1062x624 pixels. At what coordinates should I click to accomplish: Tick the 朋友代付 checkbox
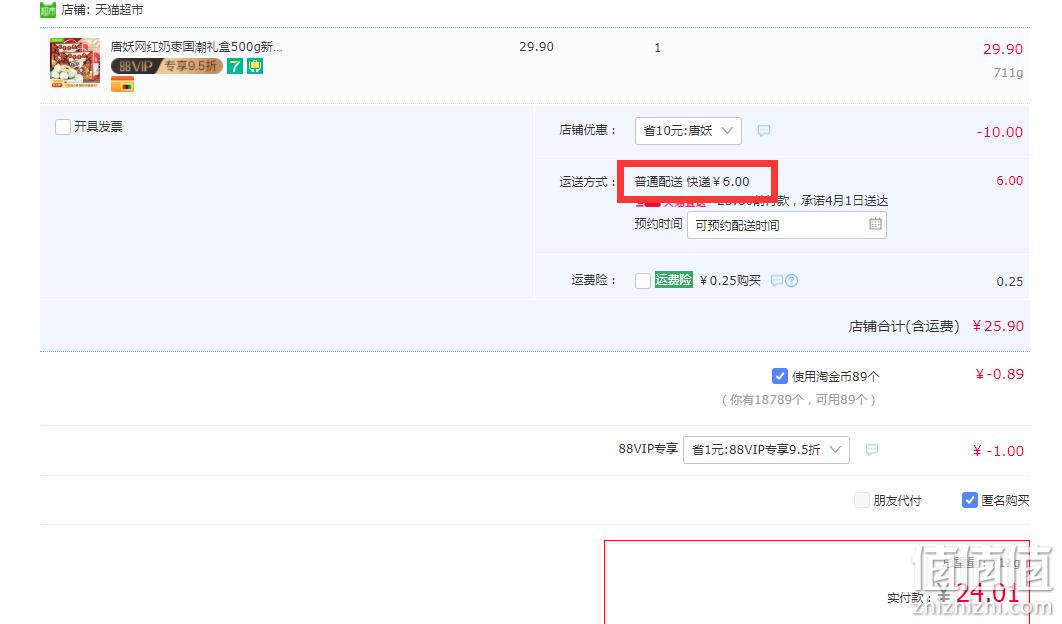coord(862,500)
